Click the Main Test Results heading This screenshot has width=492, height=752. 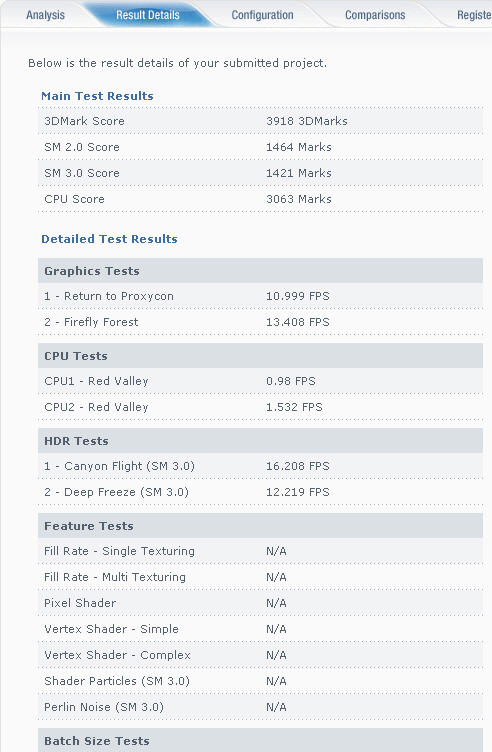97,96
